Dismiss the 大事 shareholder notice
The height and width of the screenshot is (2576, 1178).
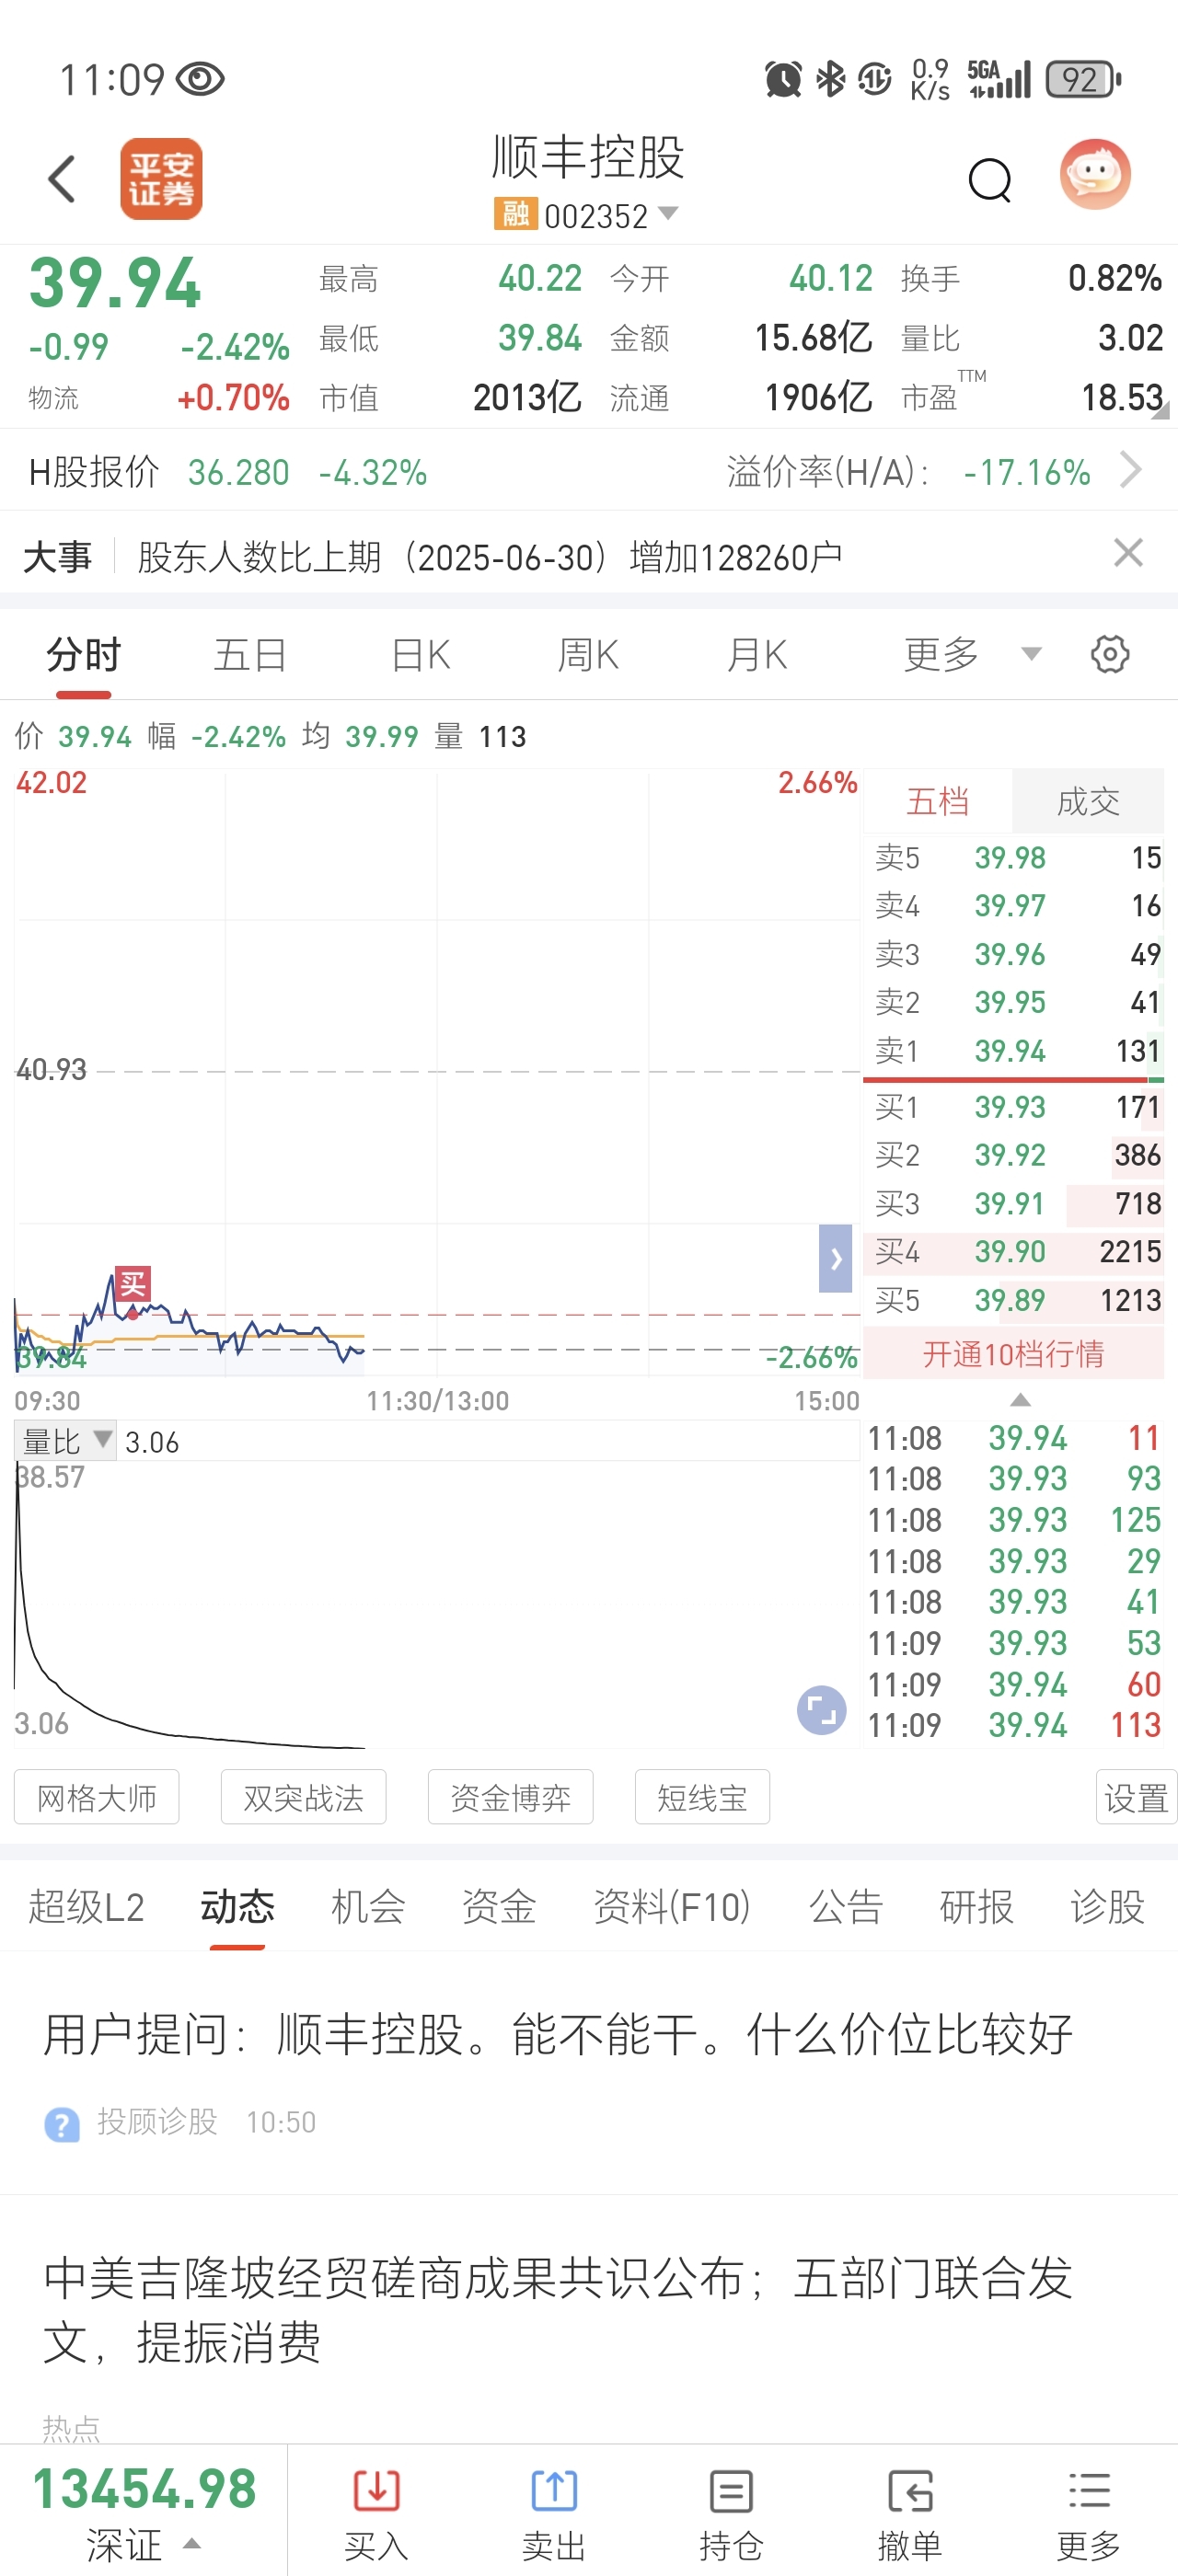pyautogui.click(x=1128, y=552)
